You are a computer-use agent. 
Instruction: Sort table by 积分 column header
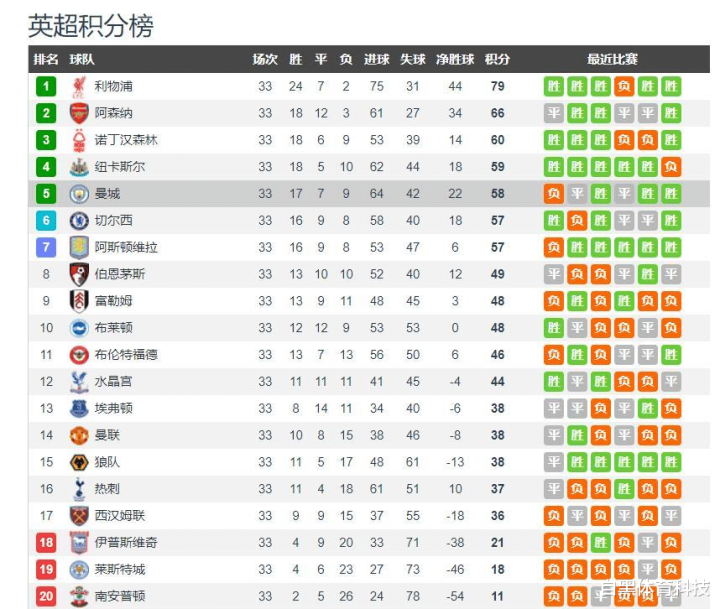tap(497, 59)
